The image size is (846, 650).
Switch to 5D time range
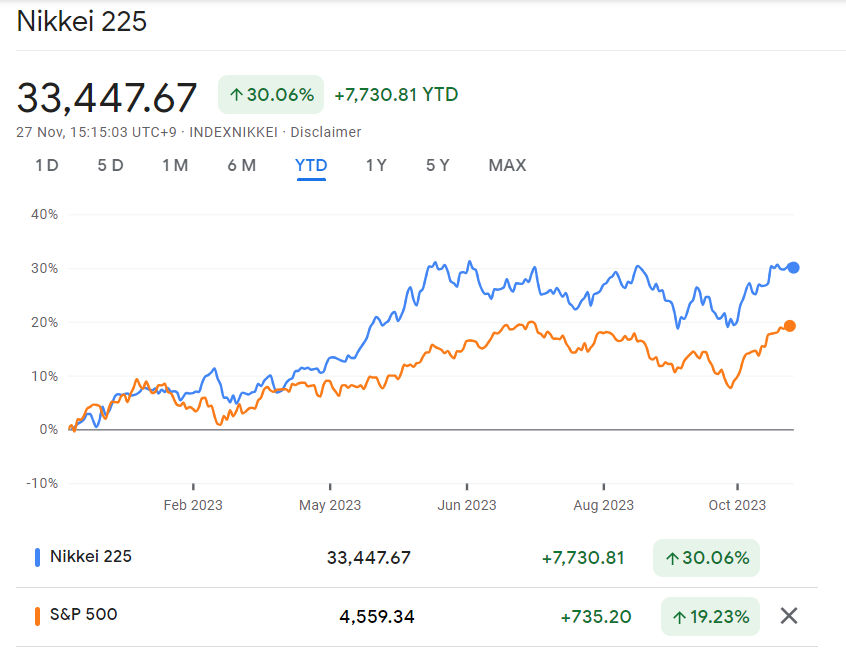[x=110, y=165]
